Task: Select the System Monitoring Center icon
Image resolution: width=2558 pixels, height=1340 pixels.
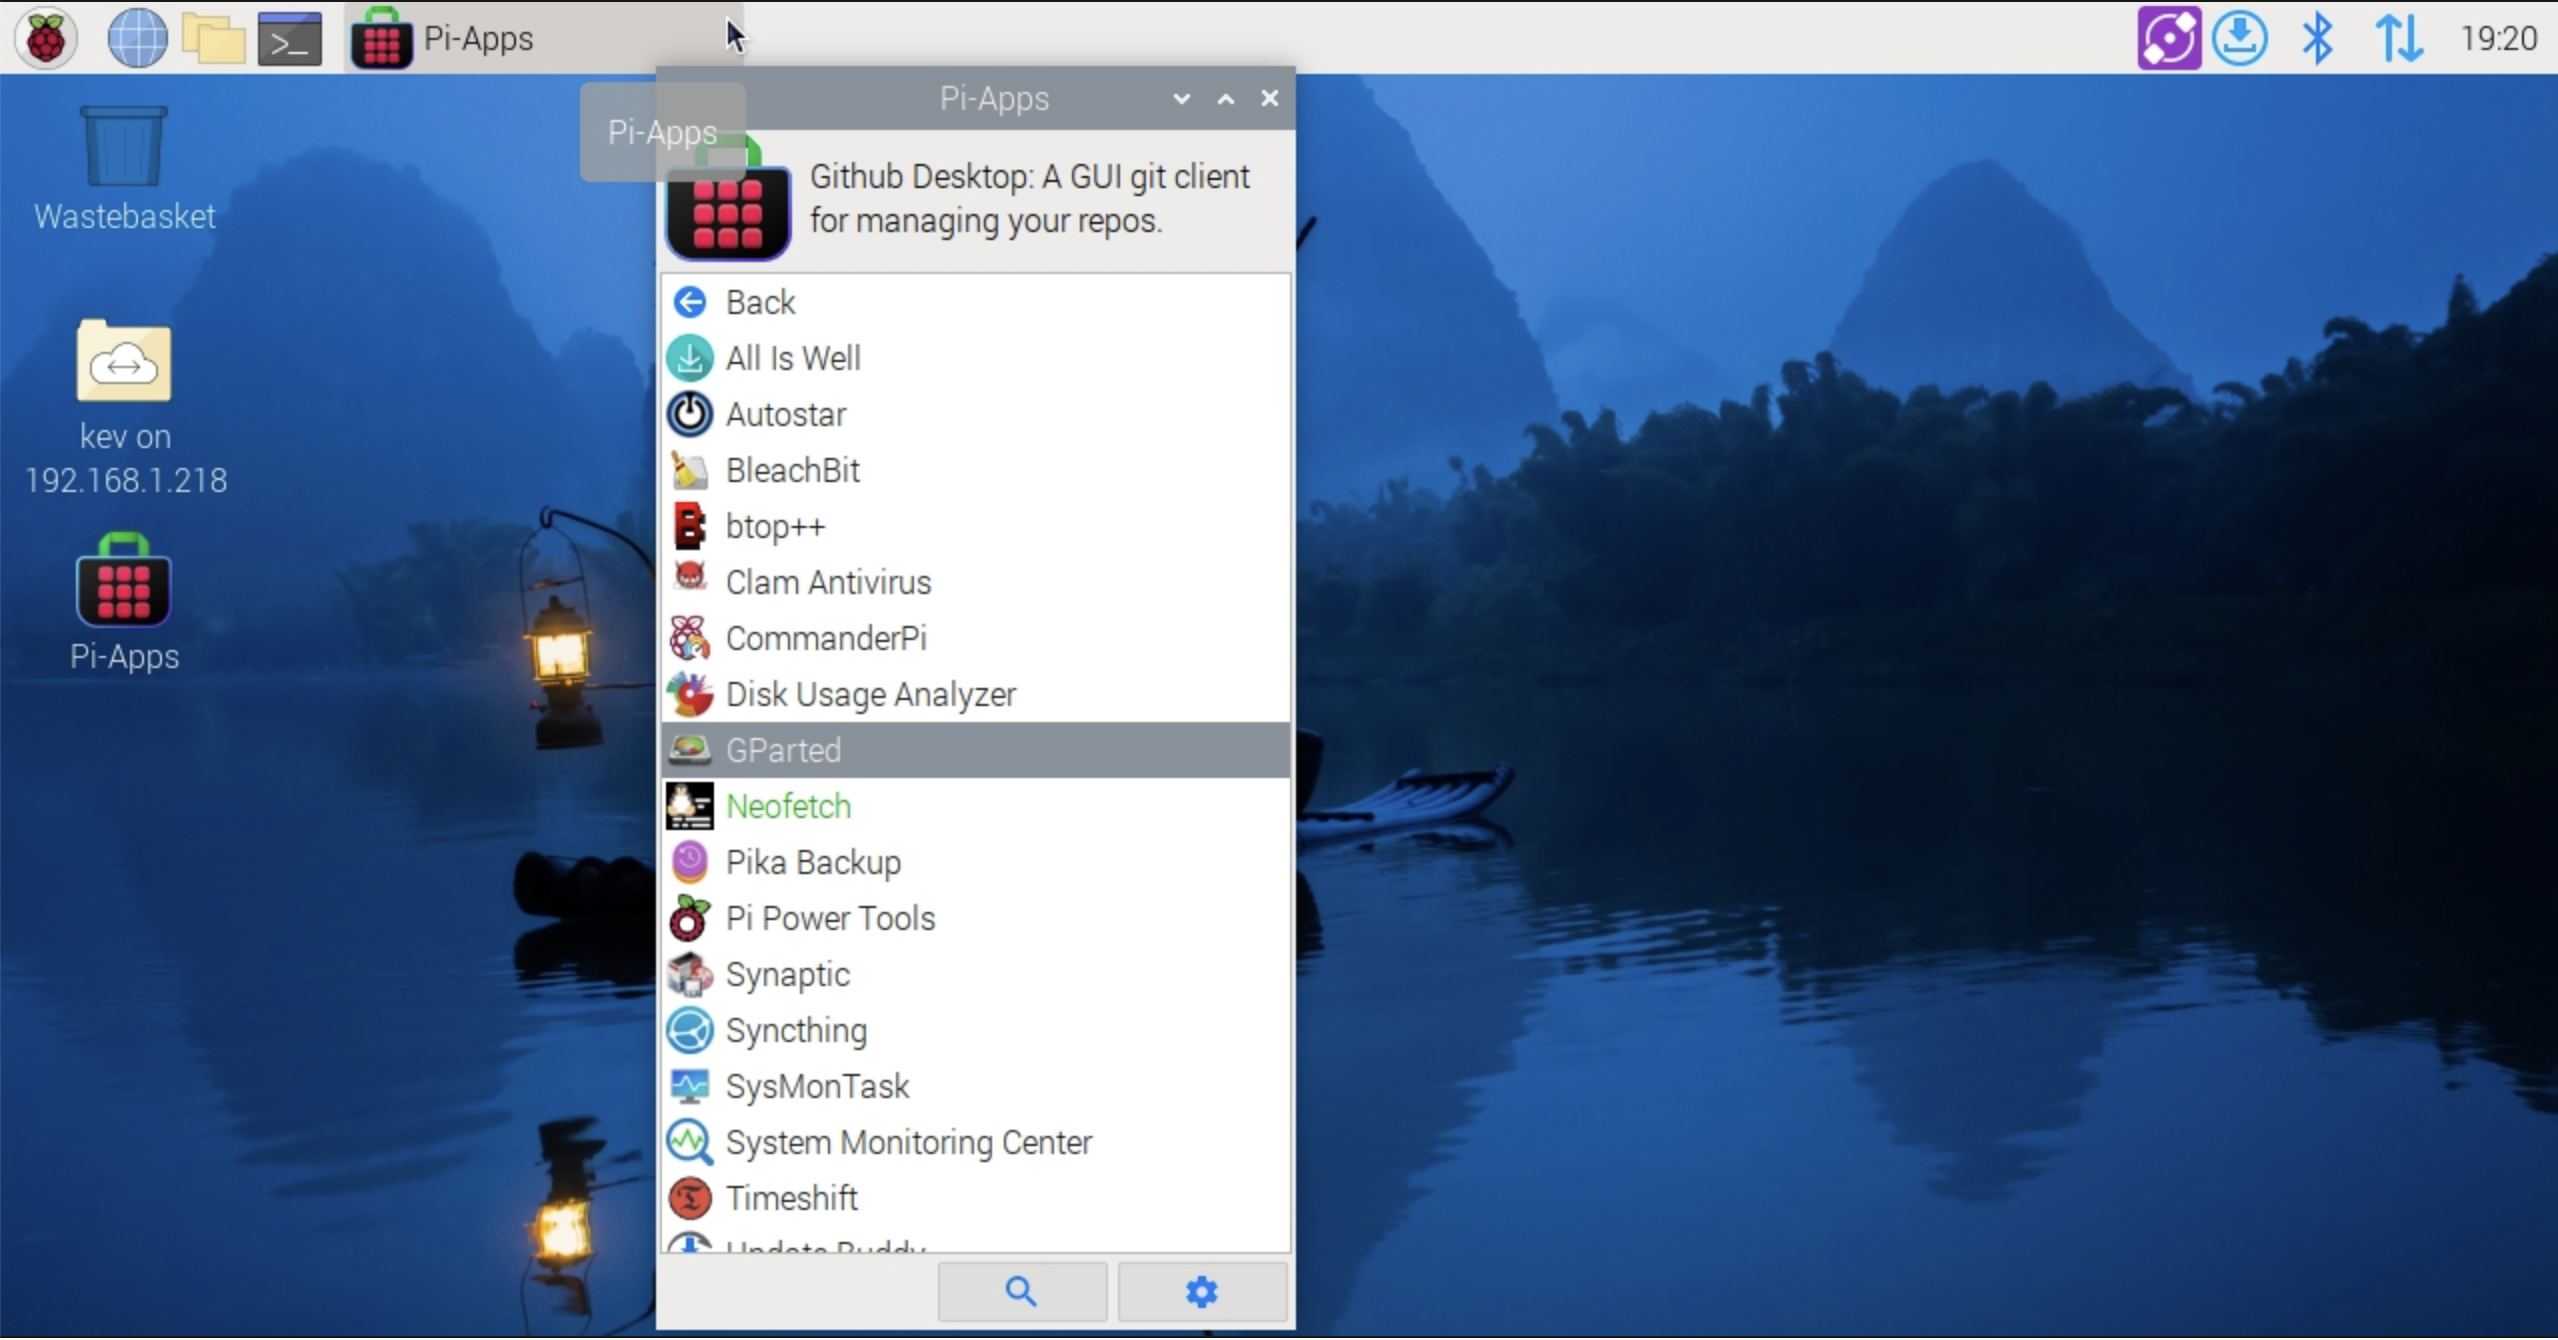Action: (690, 1142)
